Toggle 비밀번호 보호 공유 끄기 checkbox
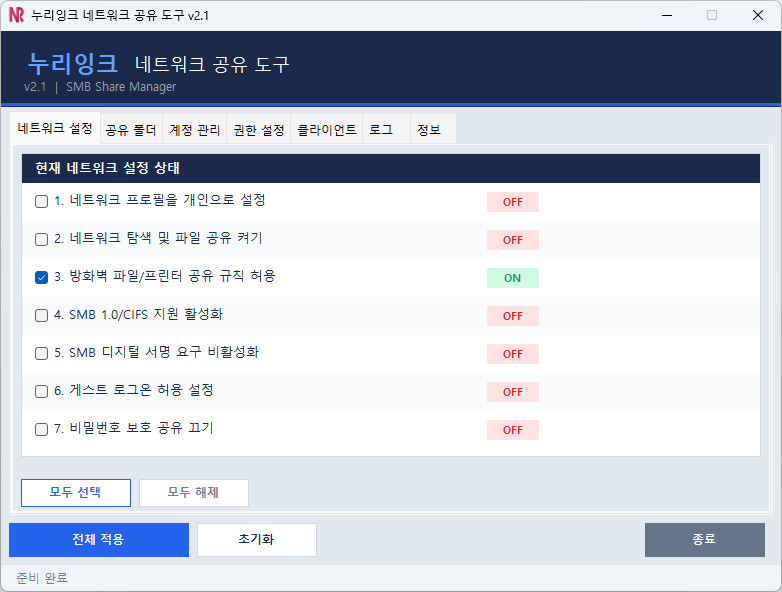This screenshot has width=782, height=592. pos(42,429)
